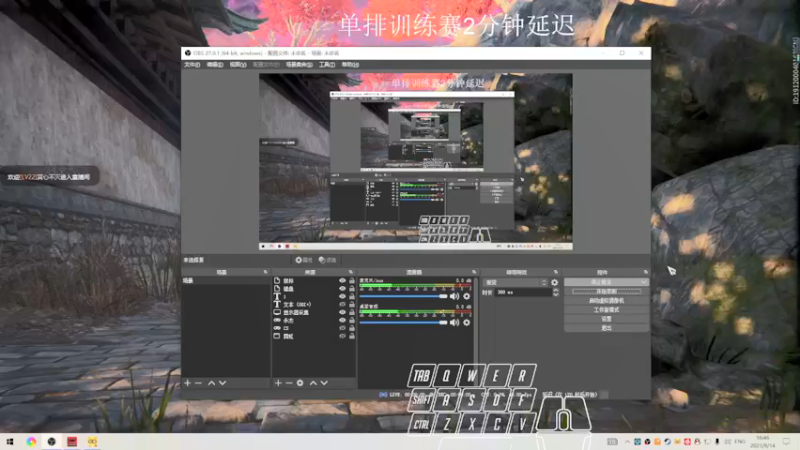Select the 场景 item in scenes list
800x450 pixels.
click(226, 281)
